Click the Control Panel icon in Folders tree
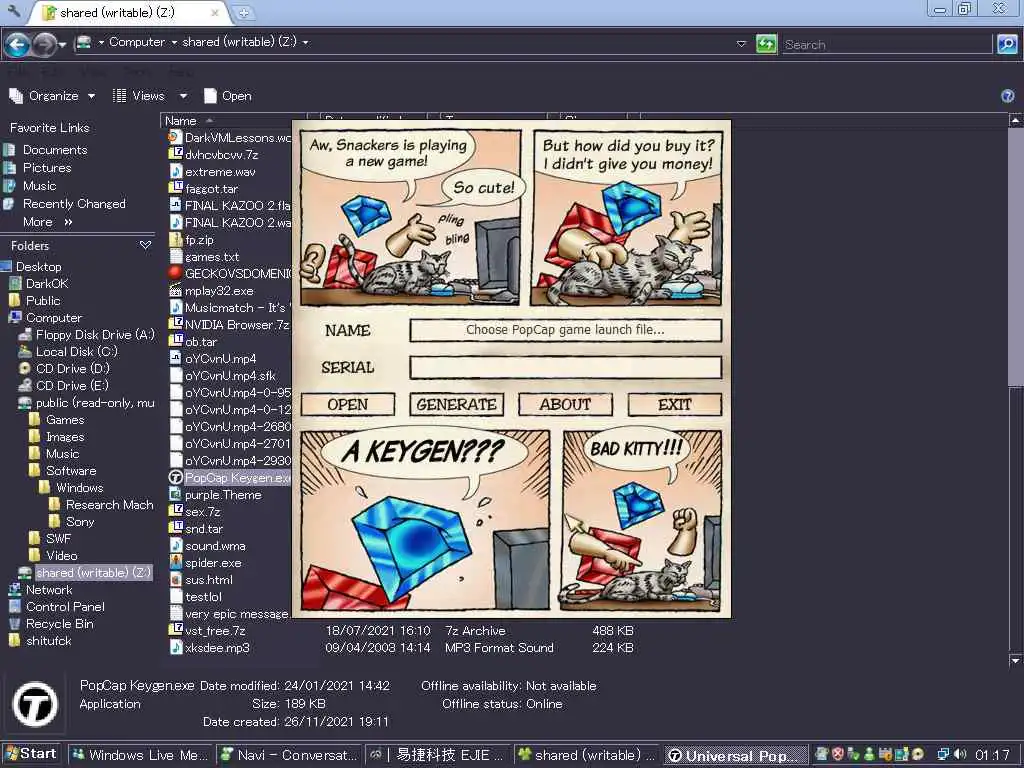Screen dimensions: 1024x768 (x=14, y=607)
